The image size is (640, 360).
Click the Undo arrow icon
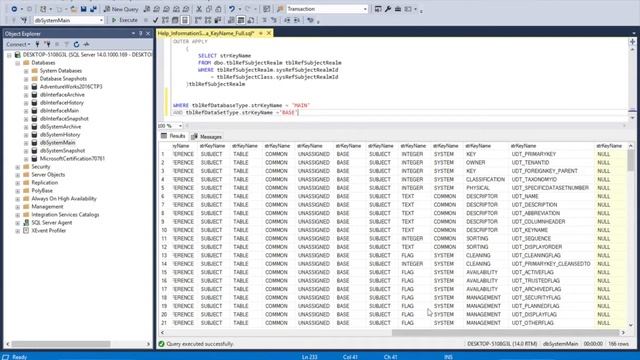tap(231, 9)
